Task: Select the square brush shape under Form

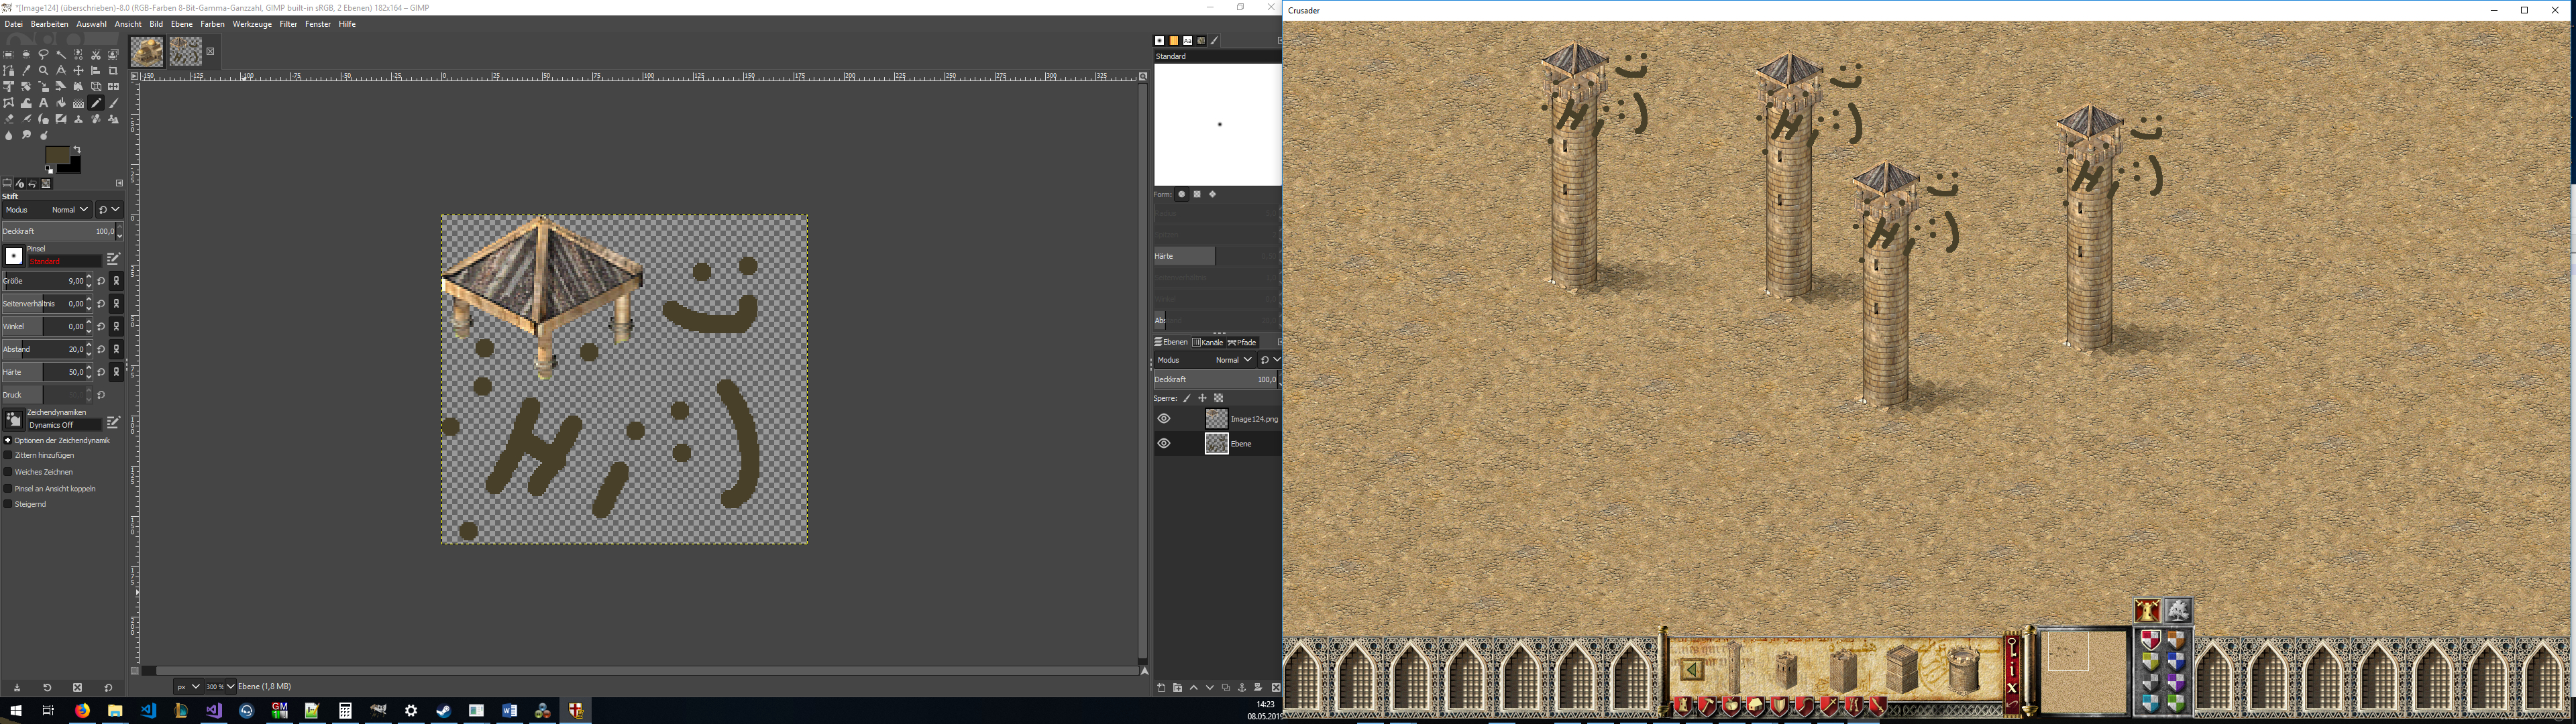Action: 1197,194
